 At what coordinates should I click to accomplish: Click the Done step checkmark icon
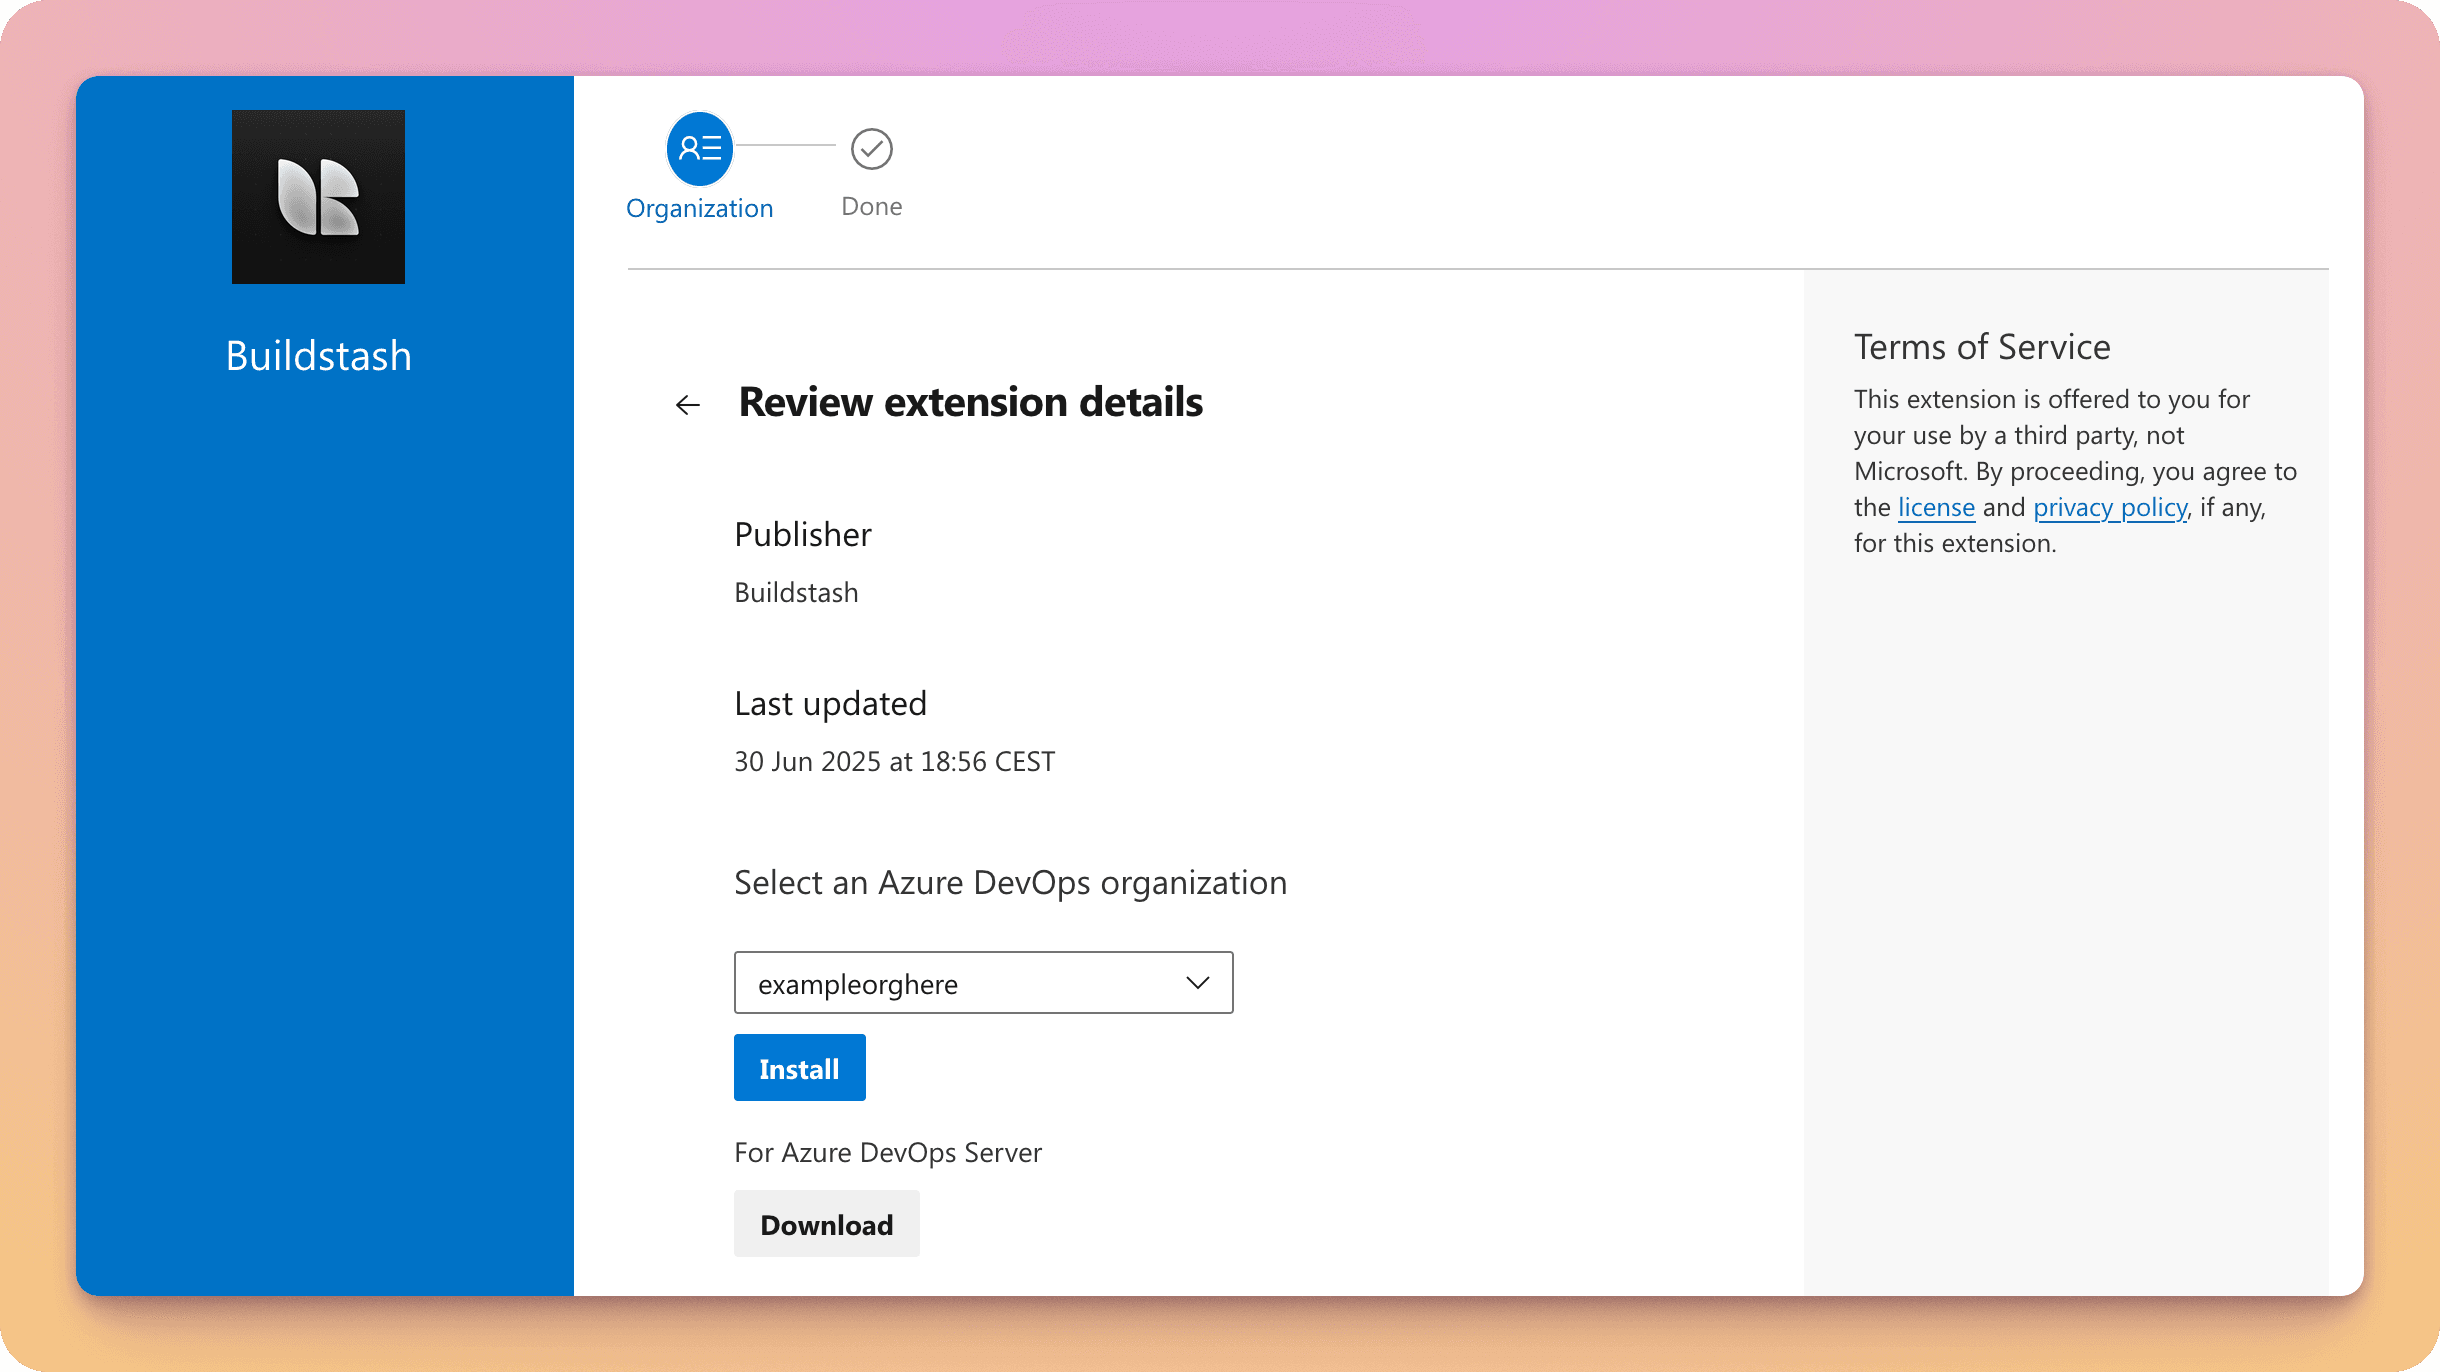click(871, 149)
